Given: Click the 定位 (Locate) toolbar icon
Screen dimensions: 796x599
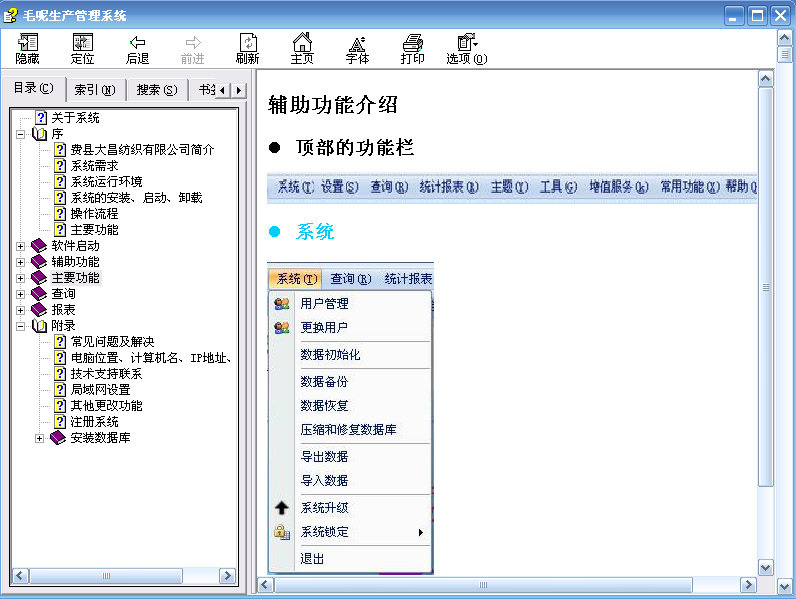Looking at the screenshot, I should (82, 49).
